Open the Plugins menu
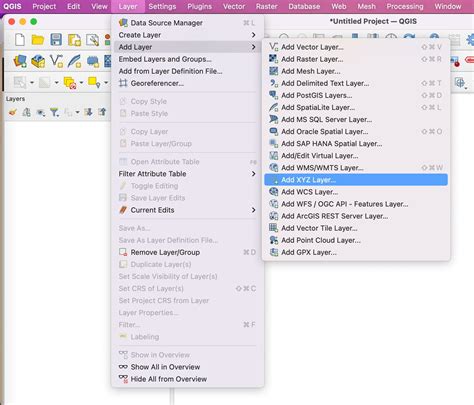The image size is (474, 405). (199, 6)
